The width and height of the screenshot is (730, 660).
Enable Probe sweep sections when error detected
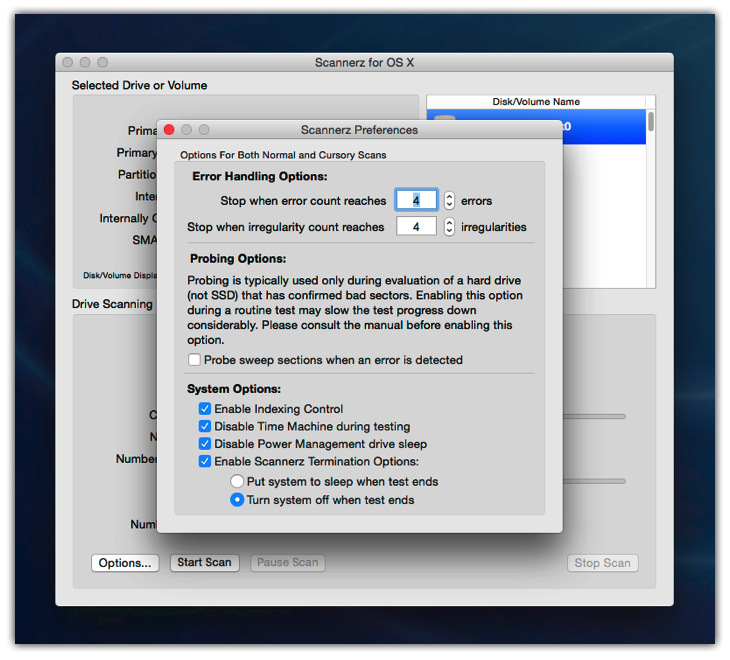click(194, 360)
